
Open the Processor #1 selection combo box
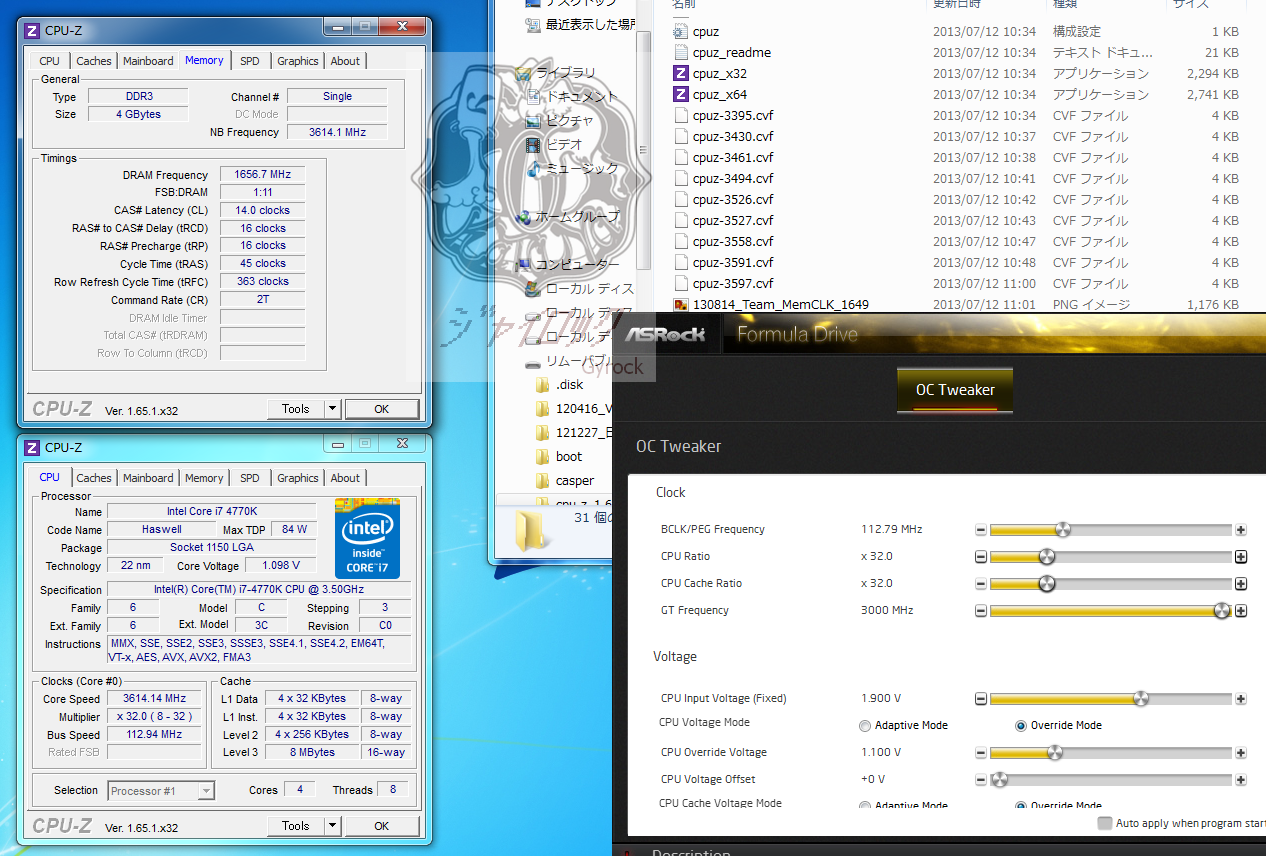pos(161,791)
